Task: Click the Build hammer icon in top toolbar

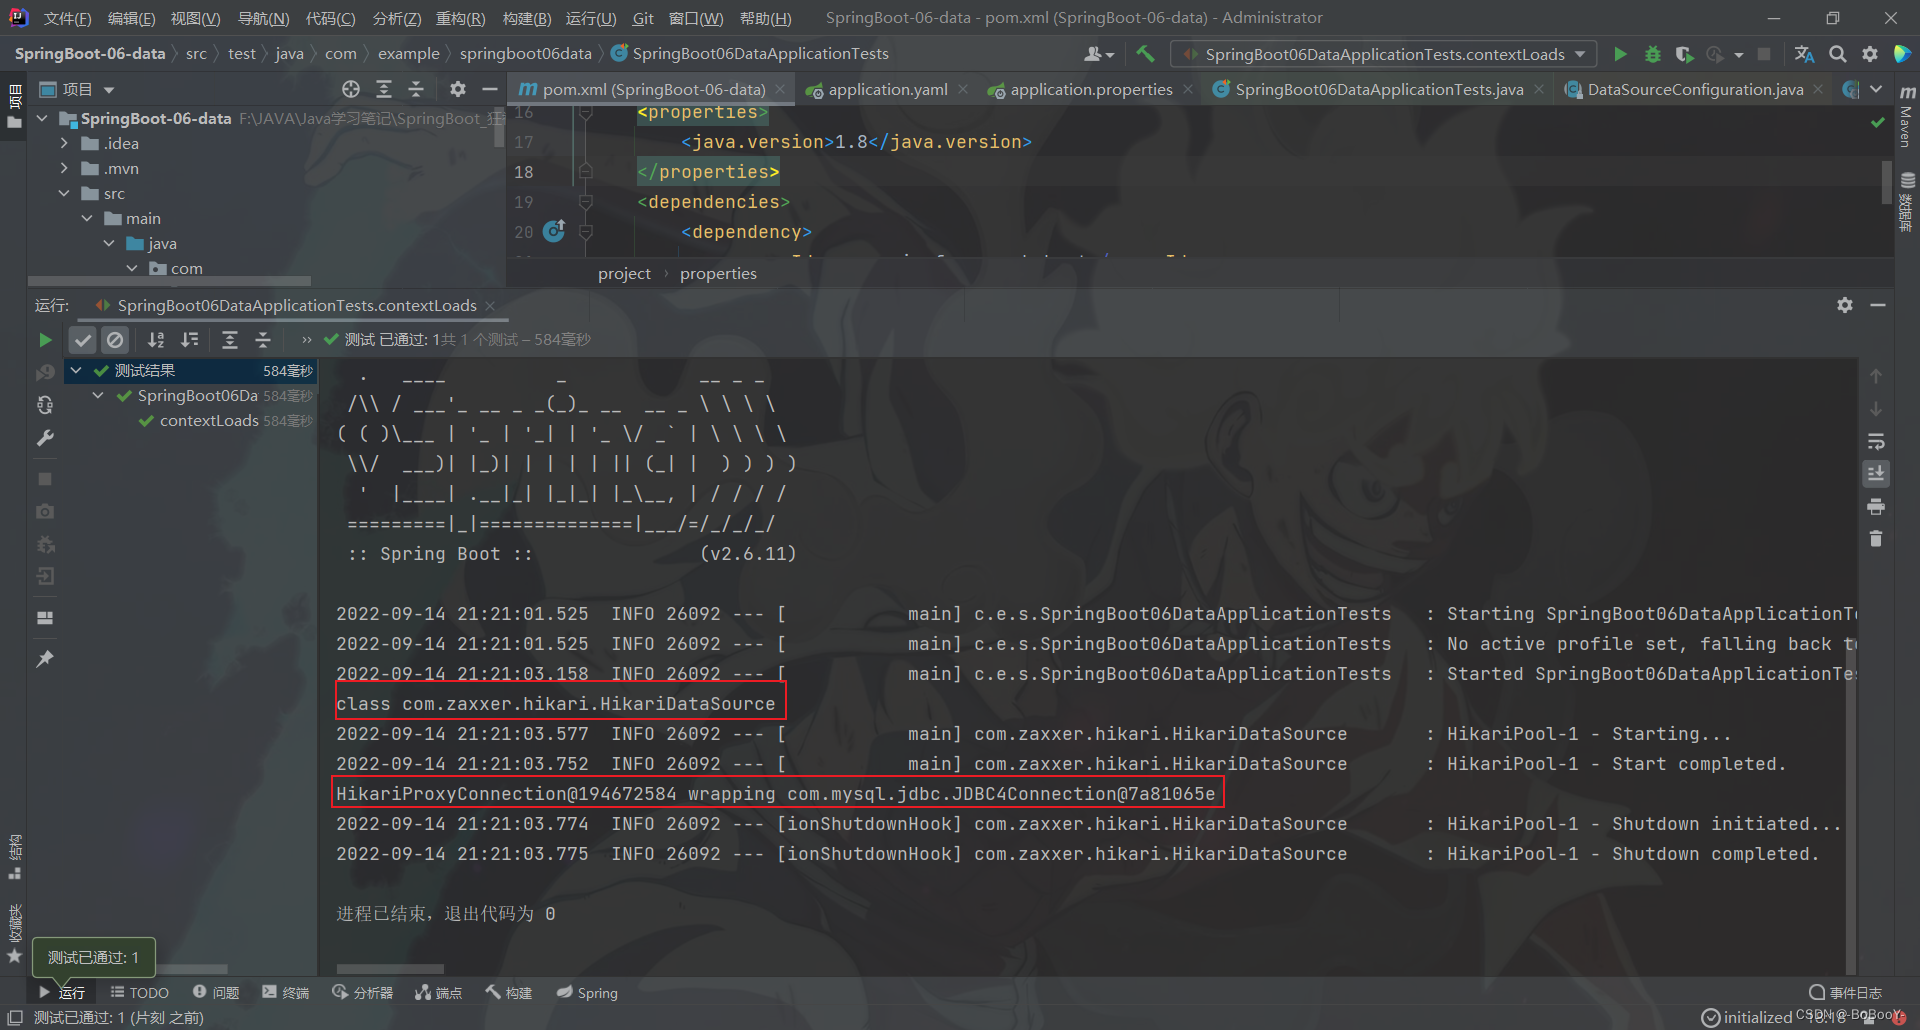Action: point(1146,54)
